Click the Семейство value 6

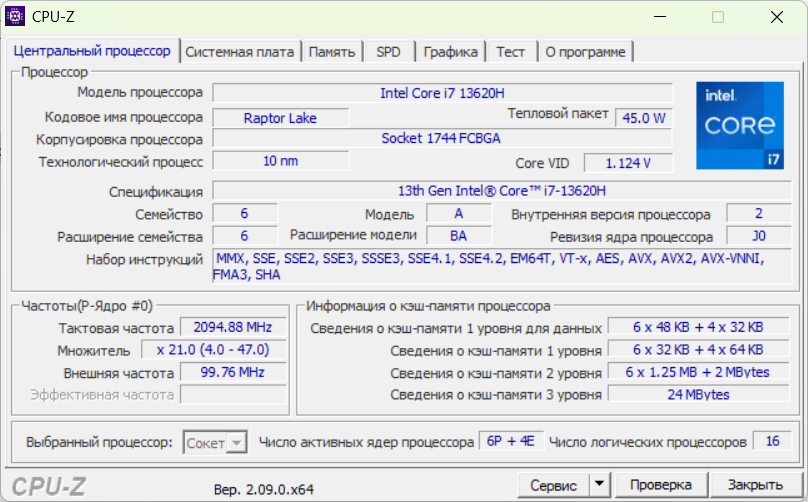(245, 213)
